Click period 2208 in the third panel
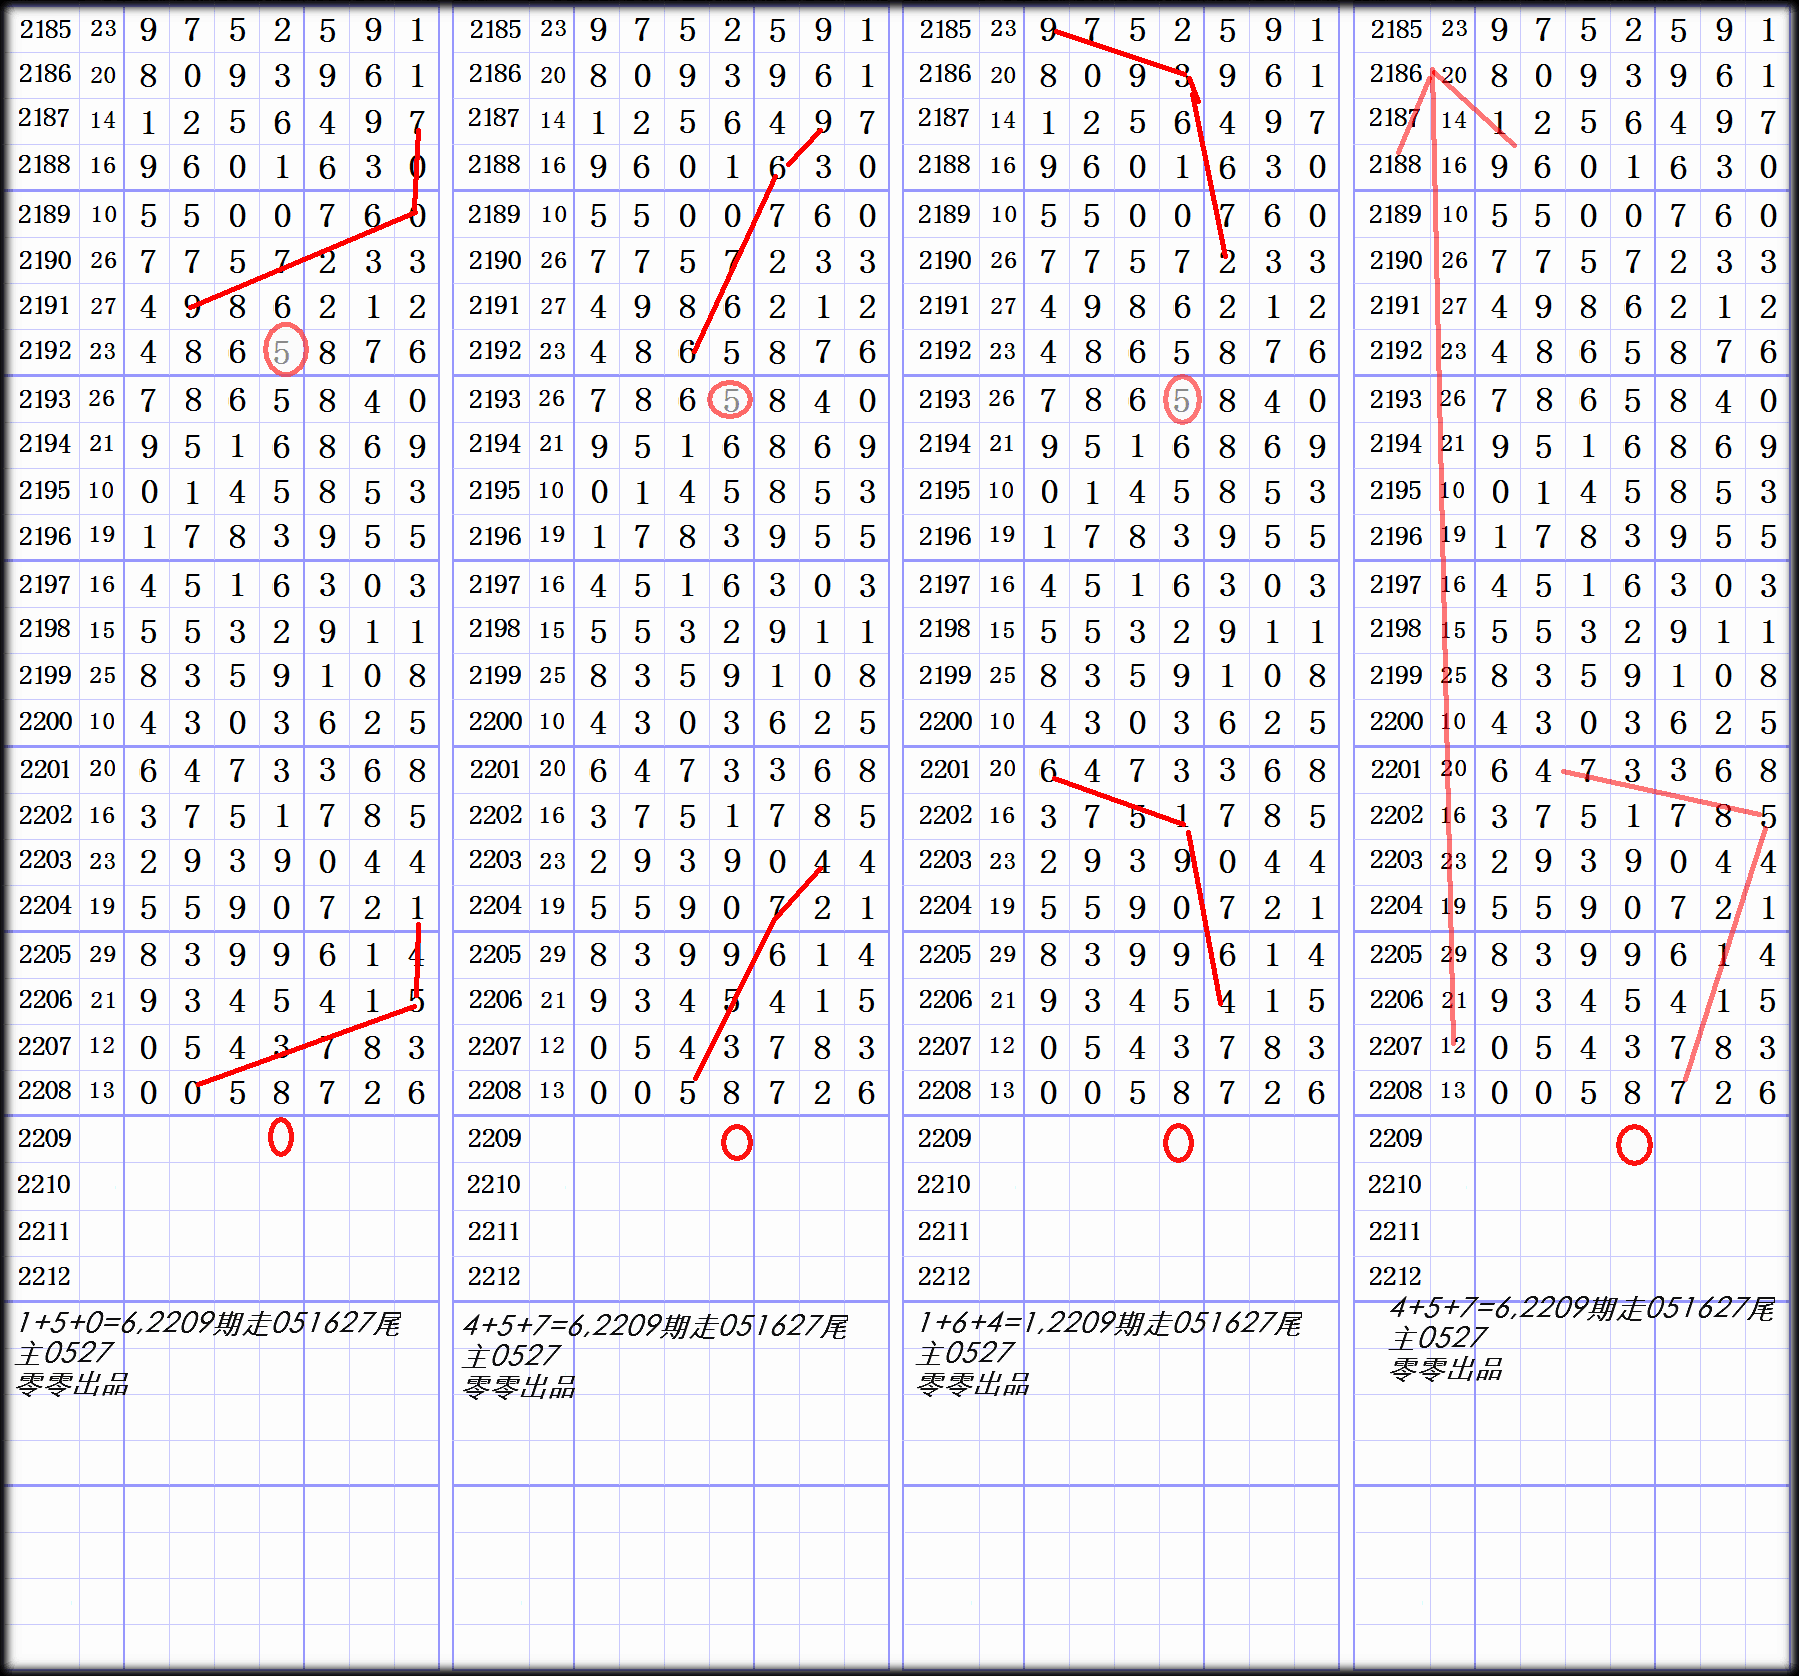1799x1676 pixels. 946,1090
